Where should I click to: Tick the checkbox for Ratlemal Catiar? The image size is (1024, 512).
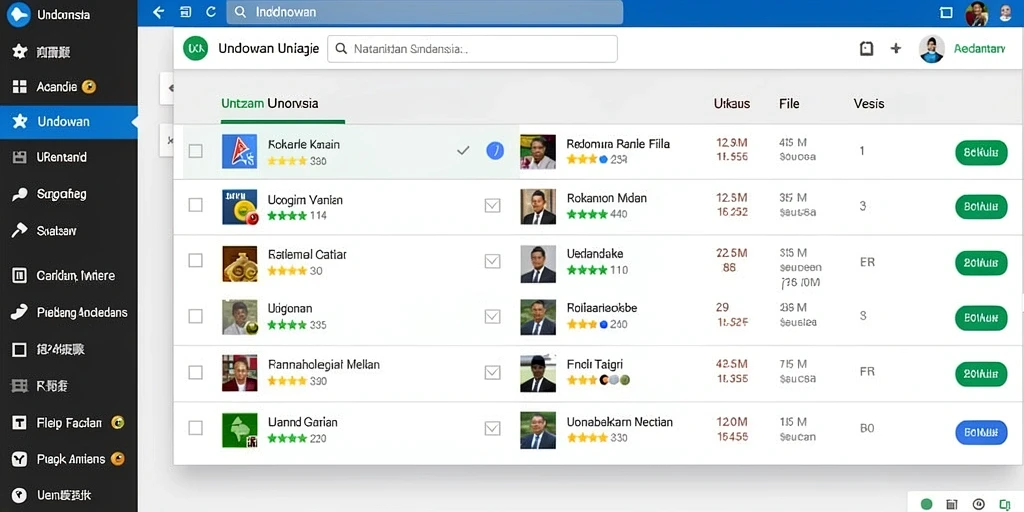pos(195,261)
